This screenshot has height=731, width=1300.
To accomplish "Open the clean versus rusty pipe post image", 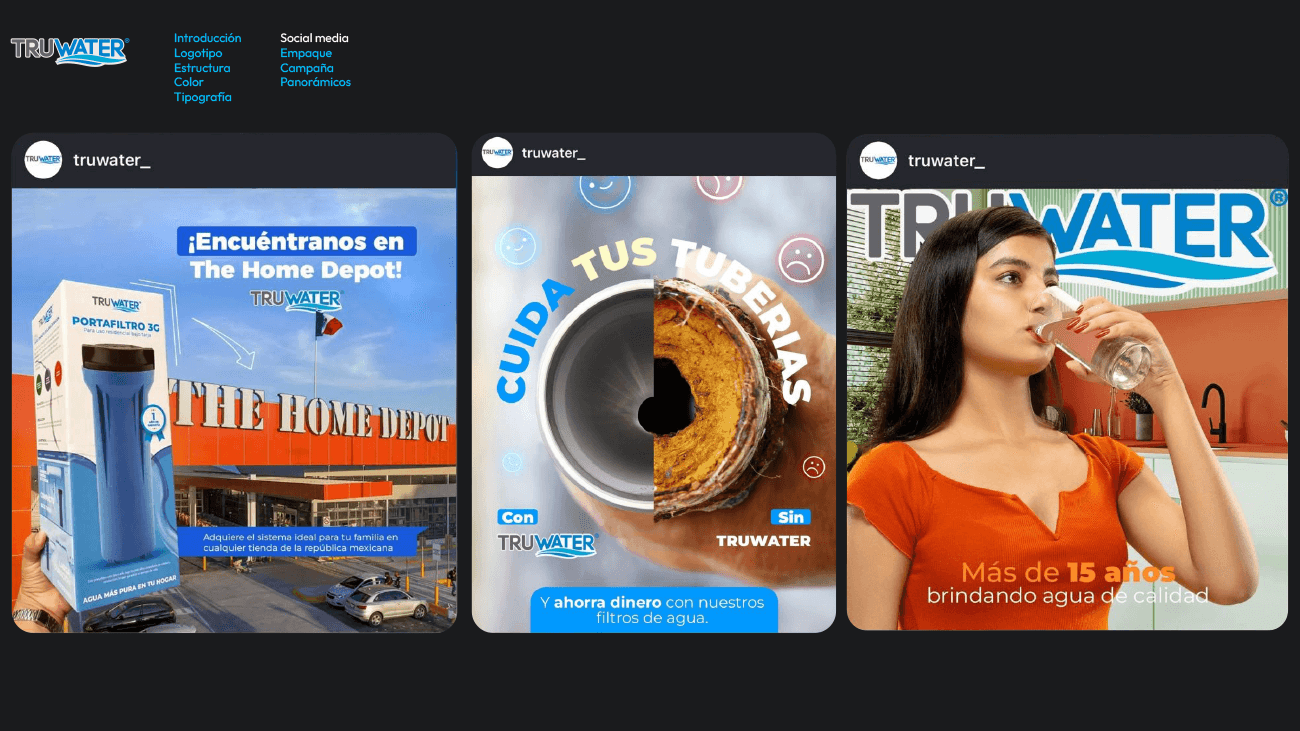I will click(x=654, y=404).
